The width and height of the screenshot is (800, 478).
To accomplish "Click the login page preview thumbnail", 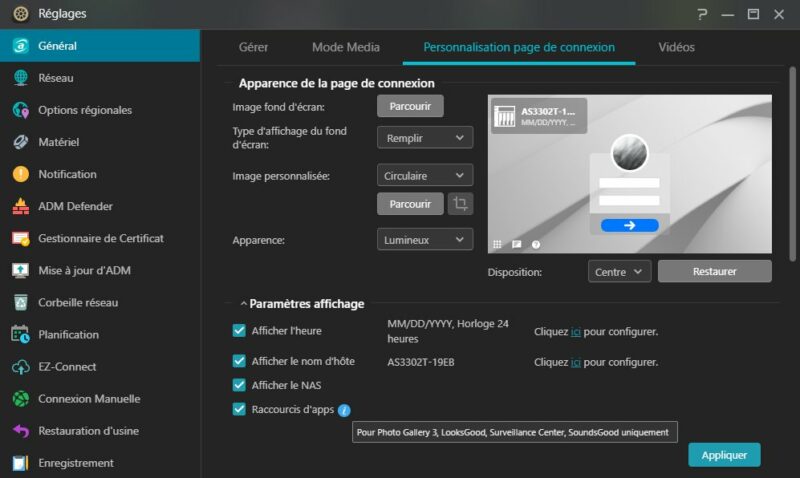I will (629, 174).
